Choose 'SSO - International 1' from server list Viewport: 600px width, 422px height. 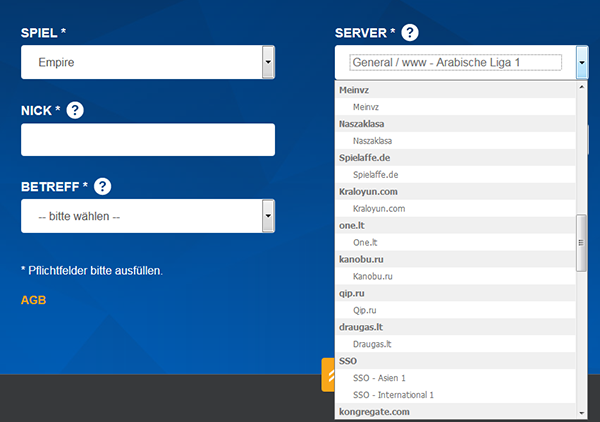(455, 395)
